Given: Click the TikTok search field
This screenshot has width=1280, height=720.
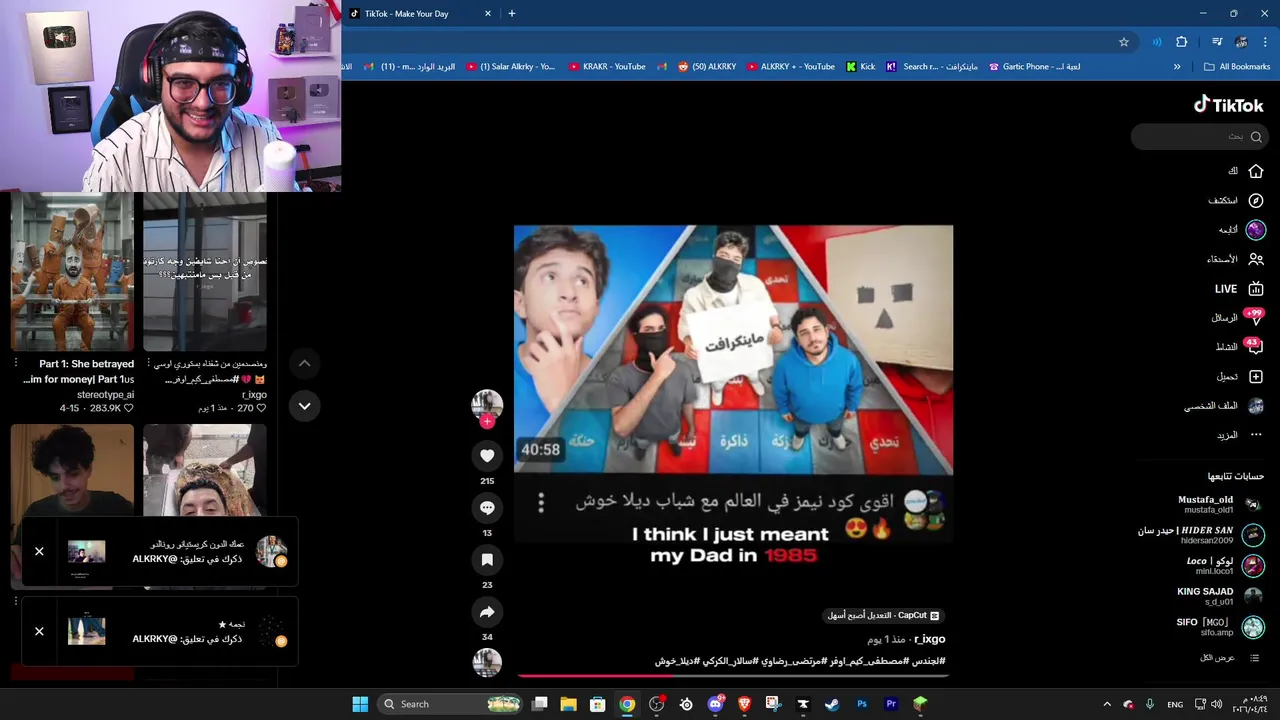Looking at the screenshot, I should pos(1200,137).
